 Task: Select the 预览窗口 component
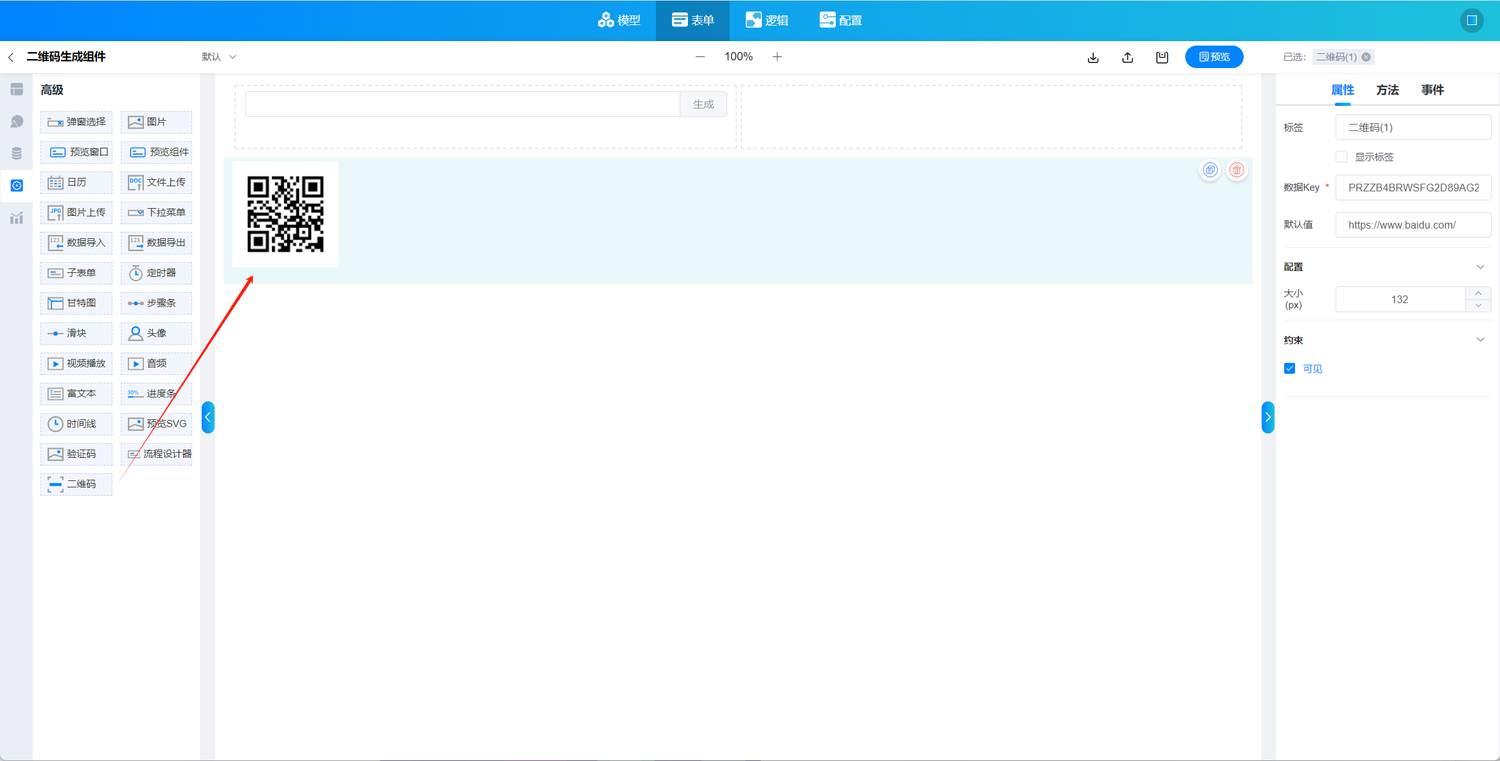pyautogui.click(x=76, y=152)
